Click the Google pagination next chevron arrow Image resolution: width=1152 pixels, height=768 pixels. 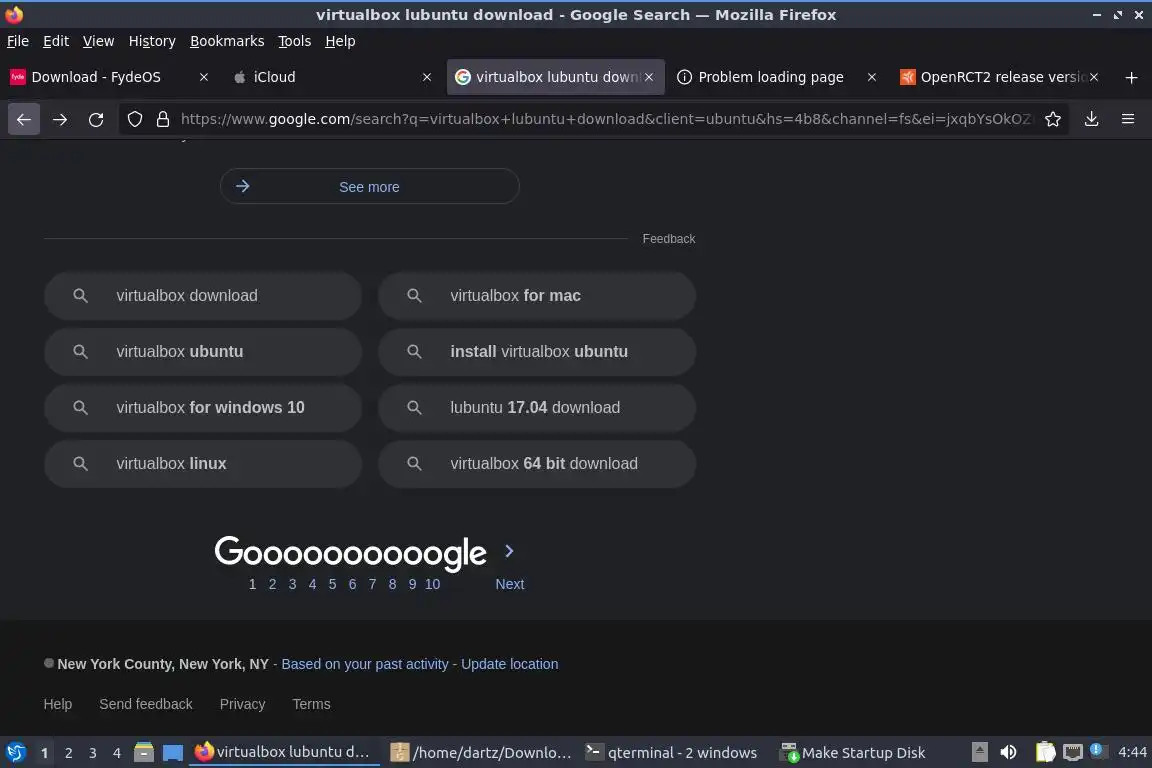tap(509, 551)
